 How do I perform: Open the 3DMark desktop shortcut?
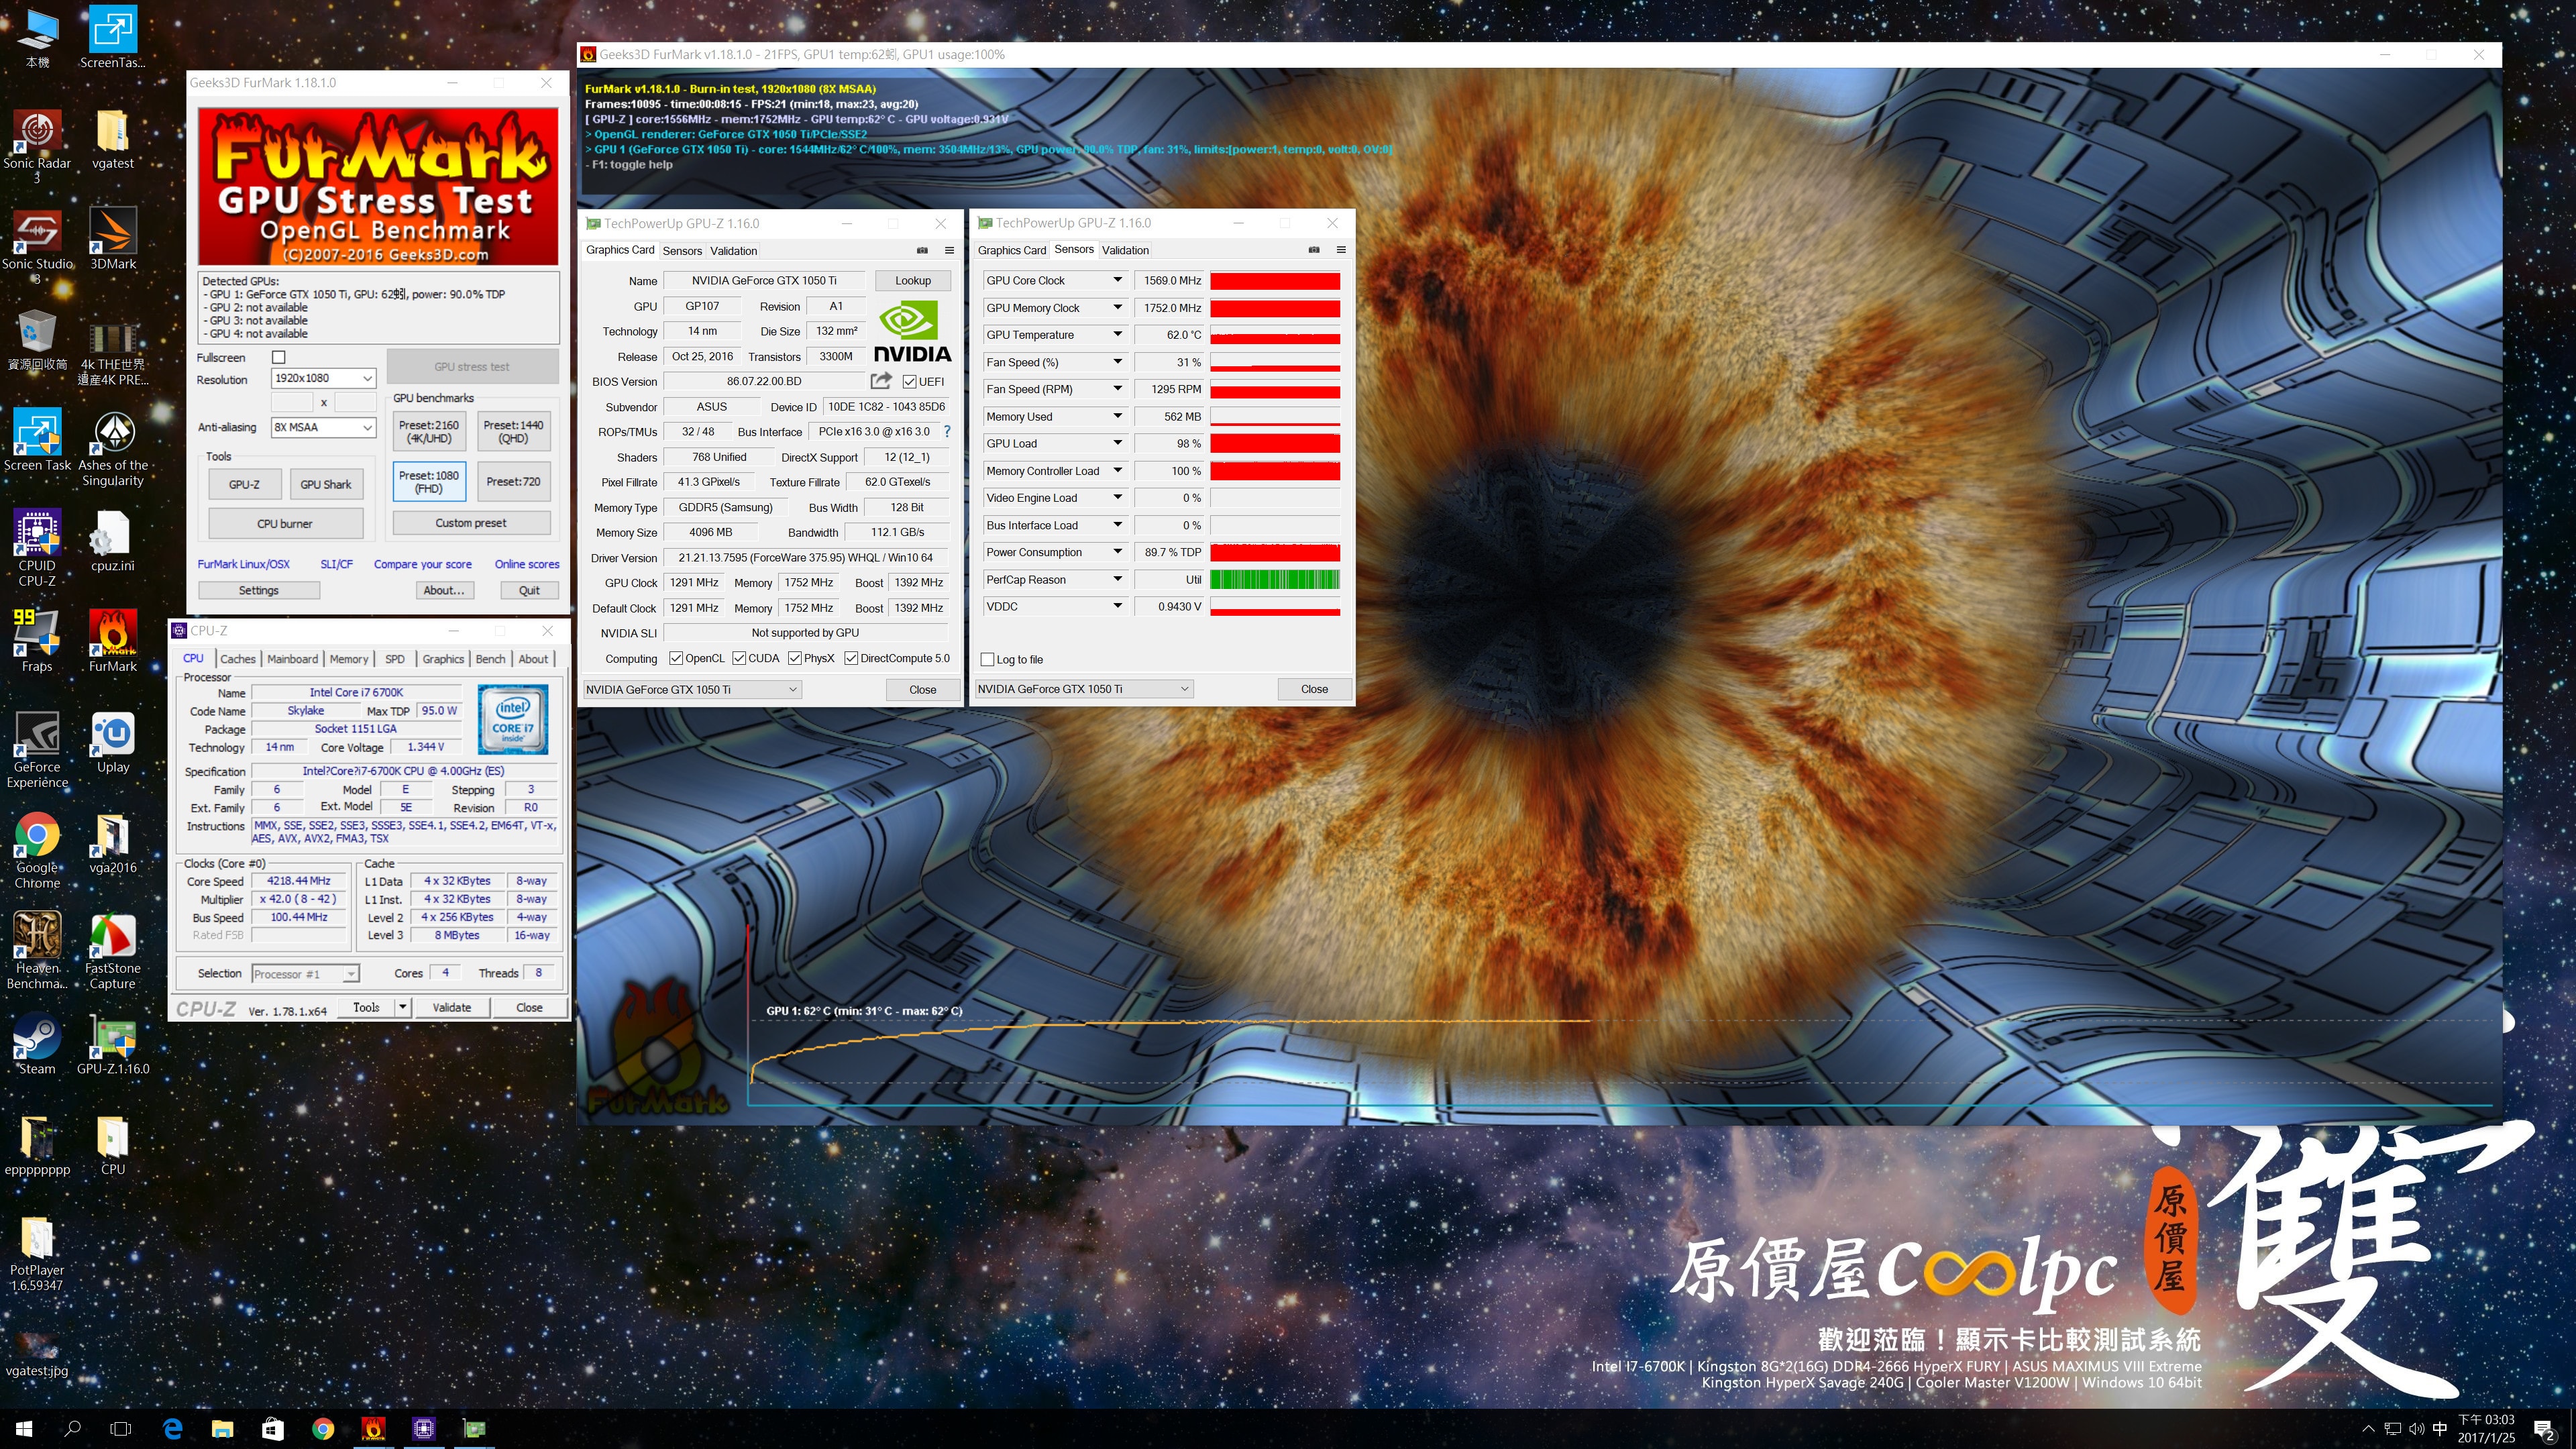pyautogui.click(x=113, y=239)
